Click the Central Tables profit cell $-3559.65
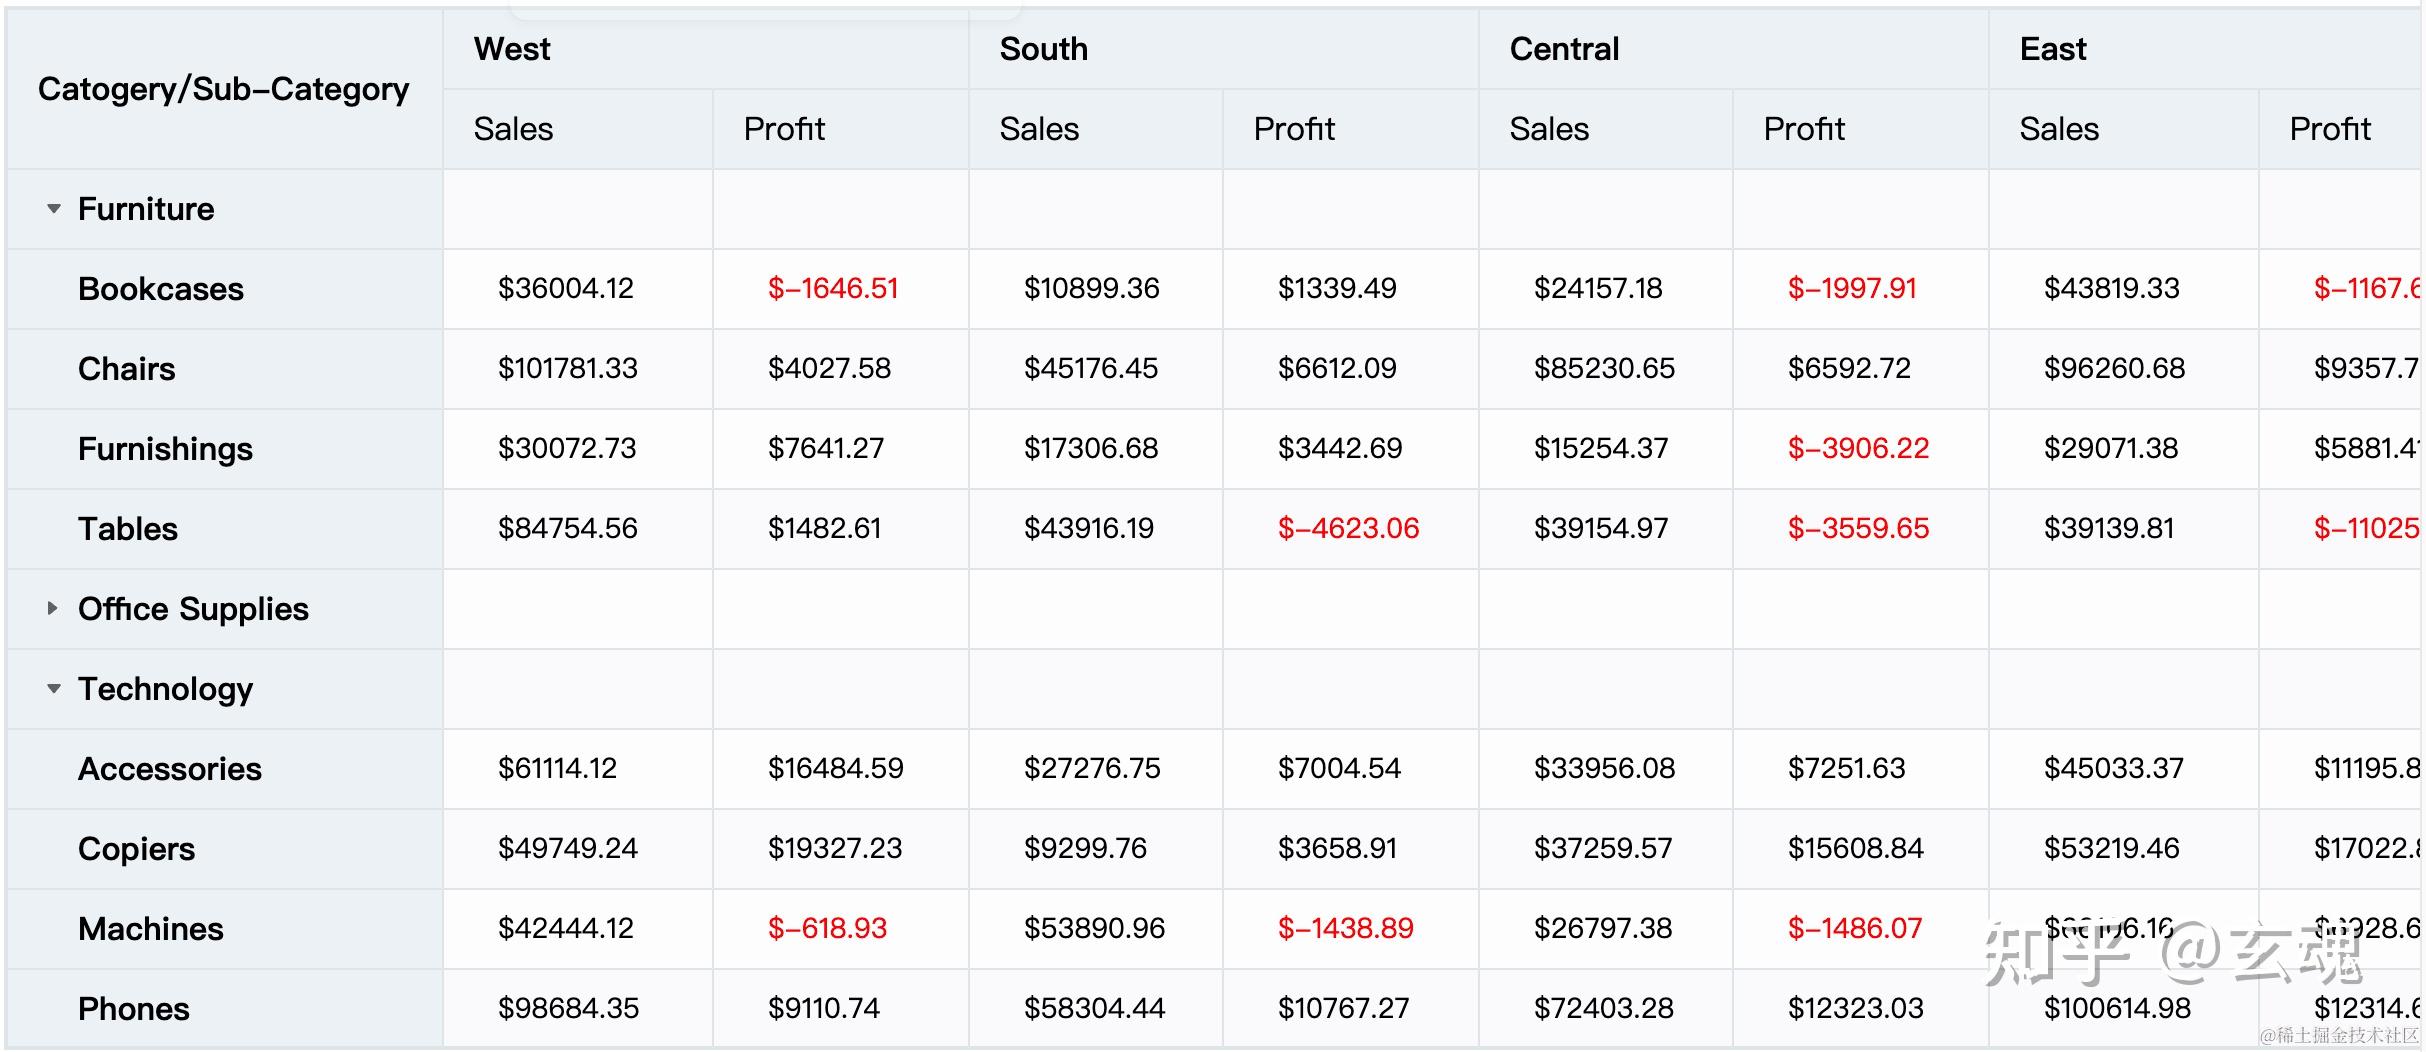Viewport: 2426px width, 1052px height. point(1858,529)
